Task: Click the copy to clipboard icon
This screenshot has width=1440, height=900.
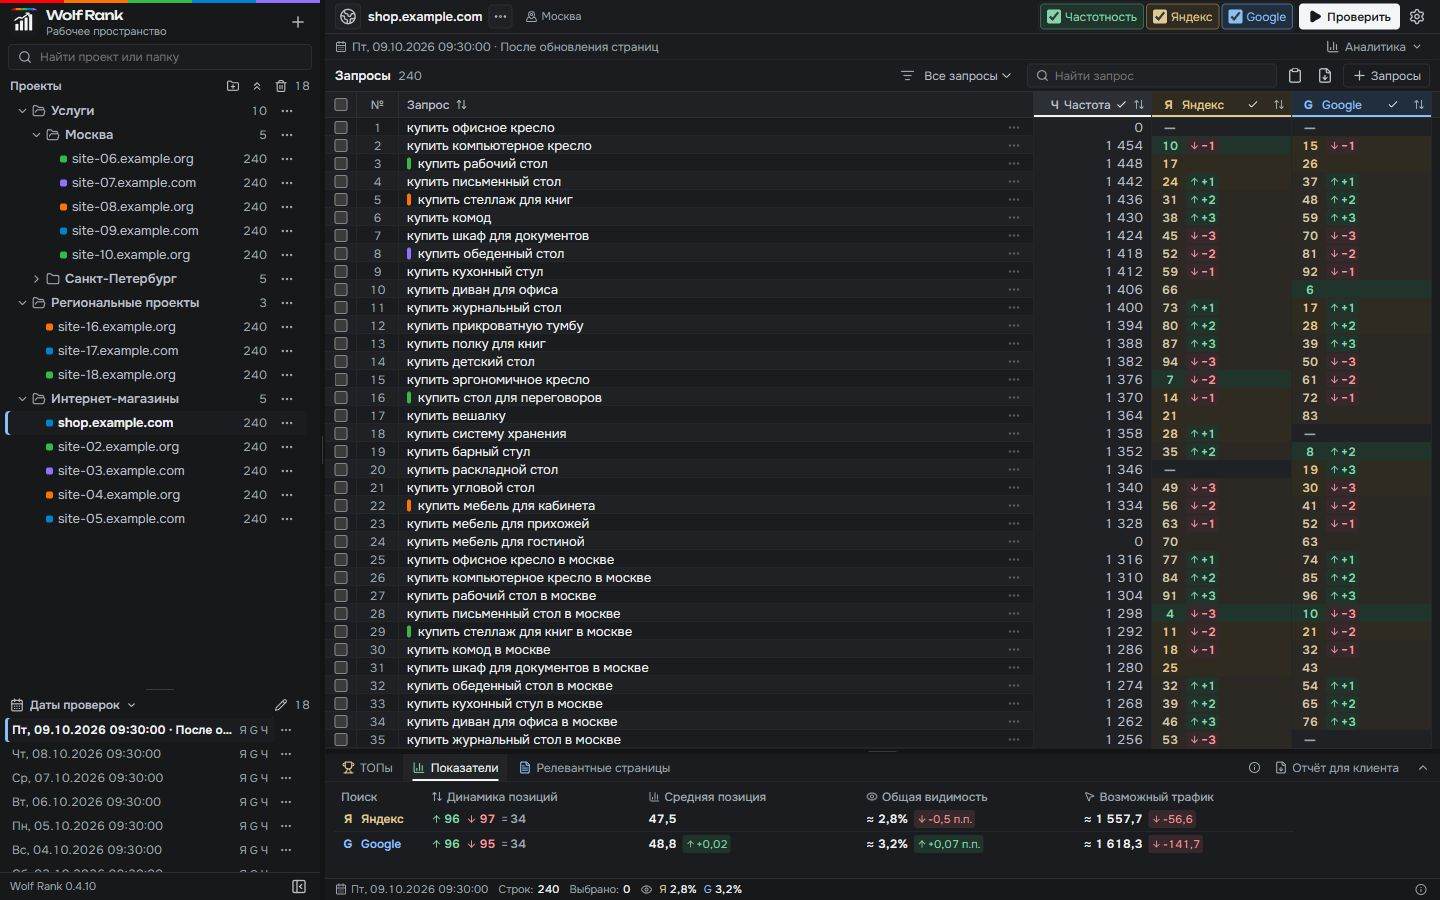Action: coord(1295,76)
